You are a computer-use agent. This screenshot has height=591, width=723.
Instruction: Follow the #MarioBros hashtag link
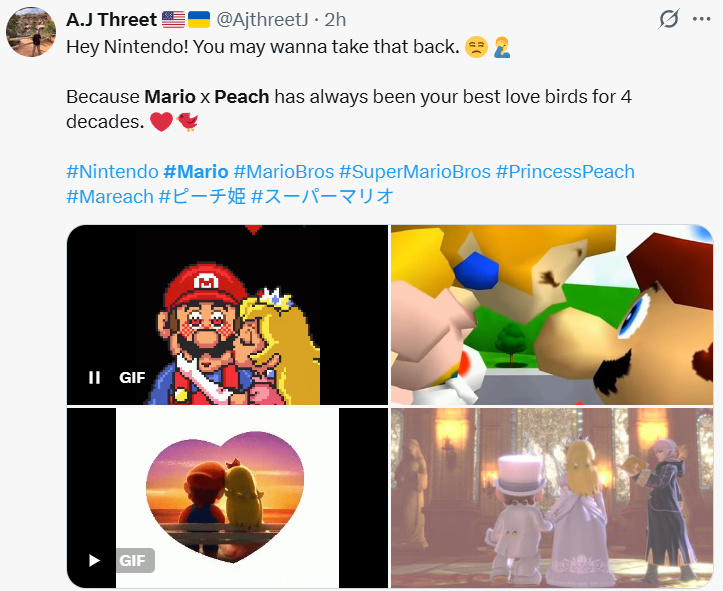(x=284, y=171)
